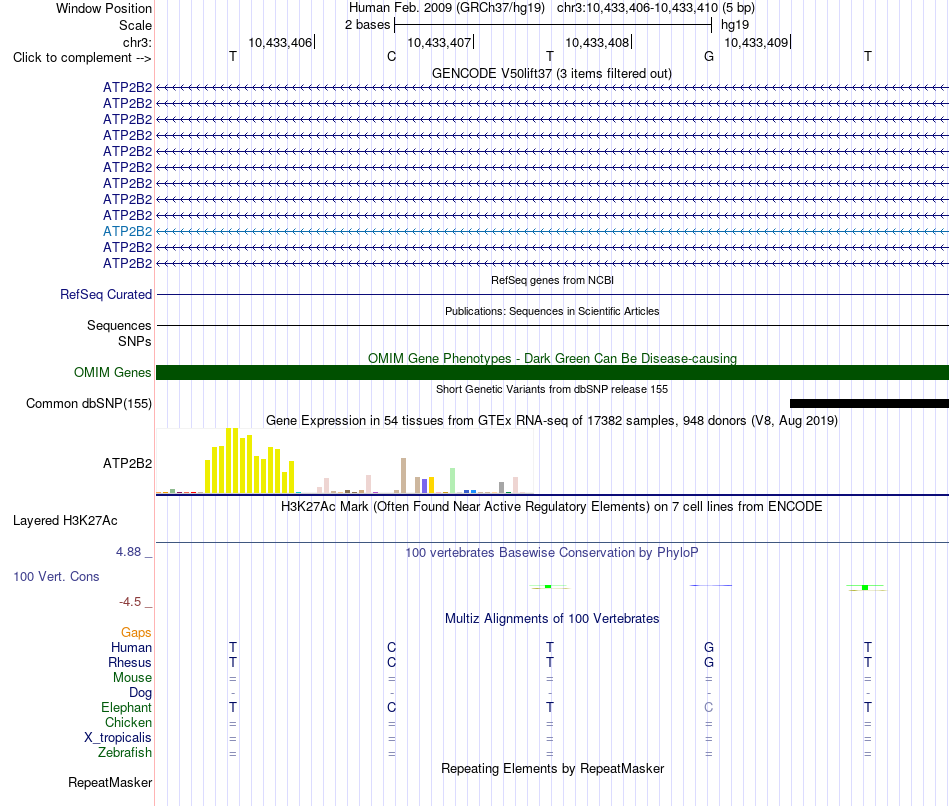Click the hg19 label beside the scale bar
Viewport: 950px width, 806px height.
click(x=735, y=25)
